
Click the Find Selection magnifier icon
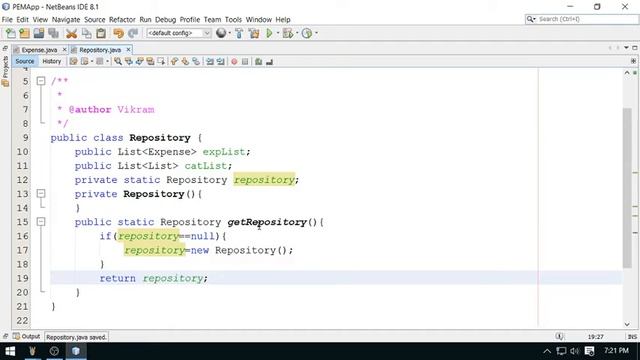[x=118, y=62]
